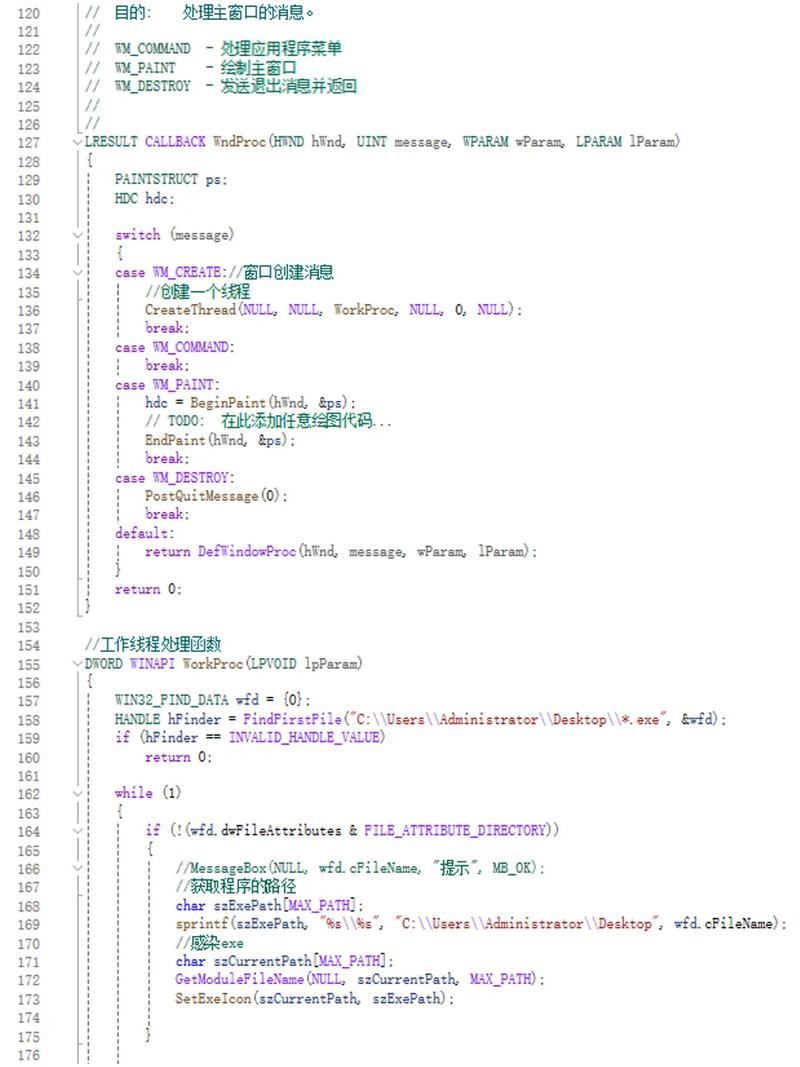Screen dimensions: 800x1067
Task: Click WM_CREATE in the case statement
Action: point(187,272)
